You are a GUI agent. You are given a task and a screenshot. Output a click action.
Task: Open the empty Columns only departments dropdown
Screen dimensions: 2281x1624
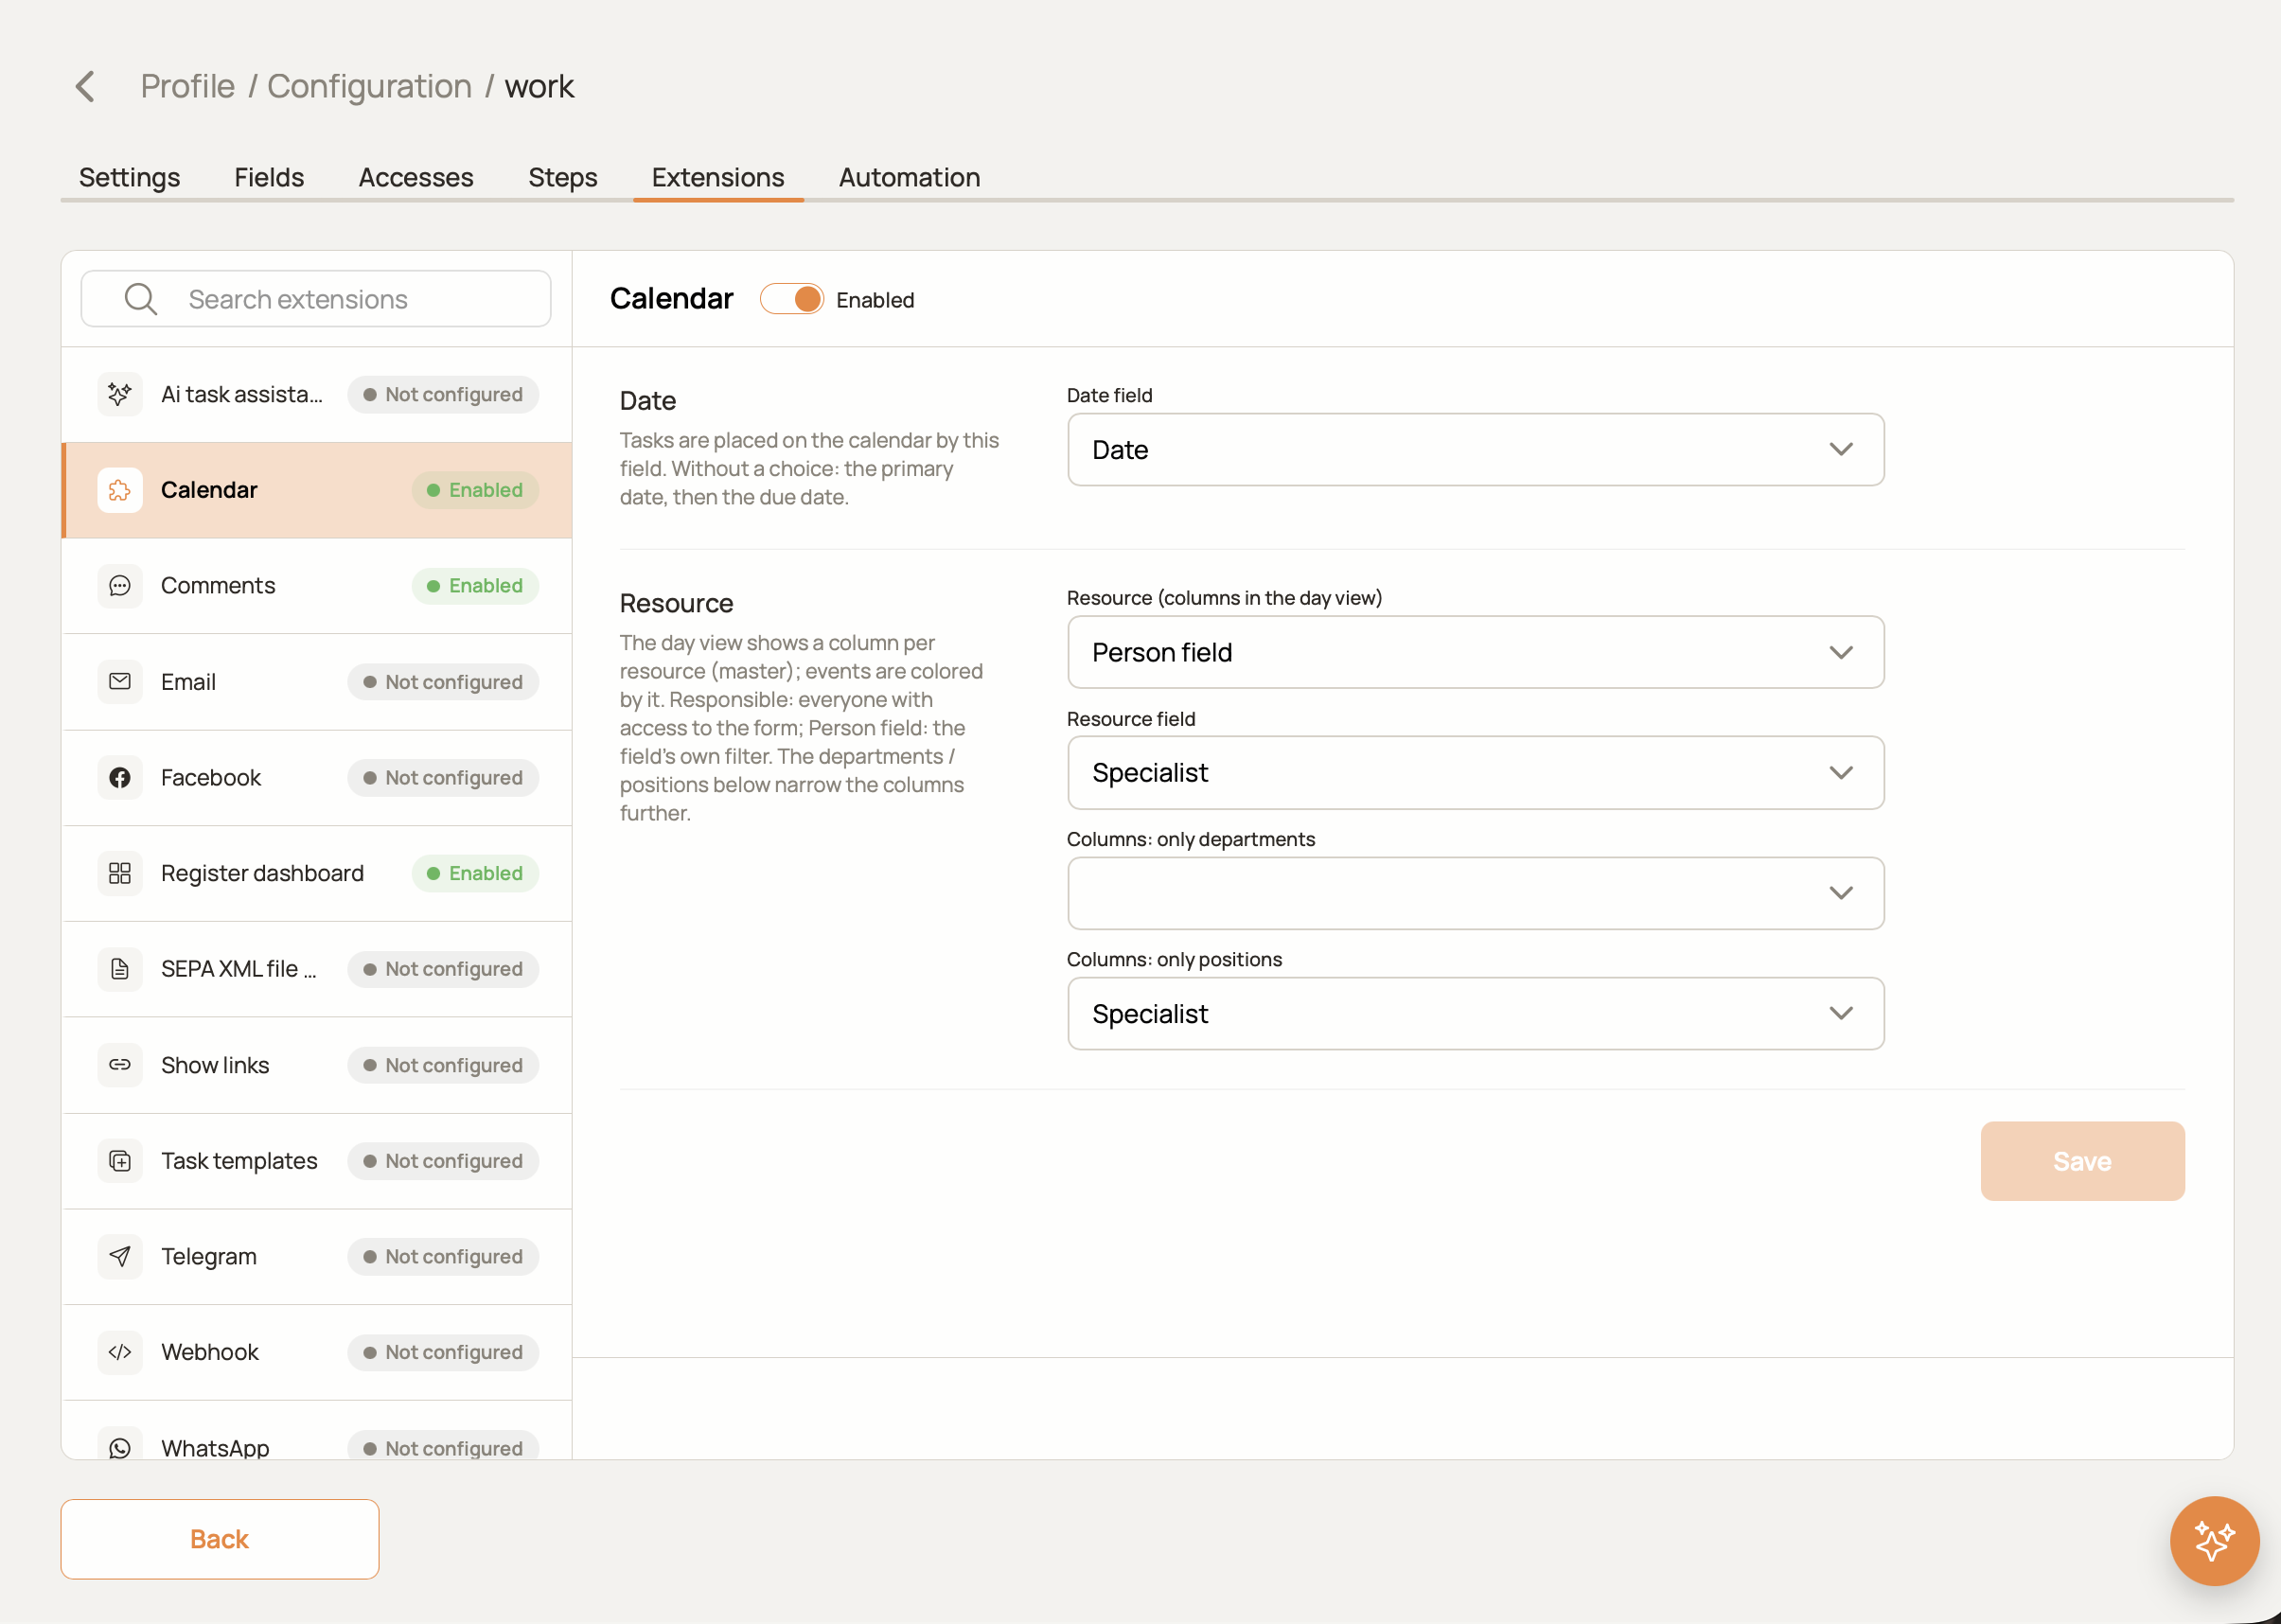1476,893
